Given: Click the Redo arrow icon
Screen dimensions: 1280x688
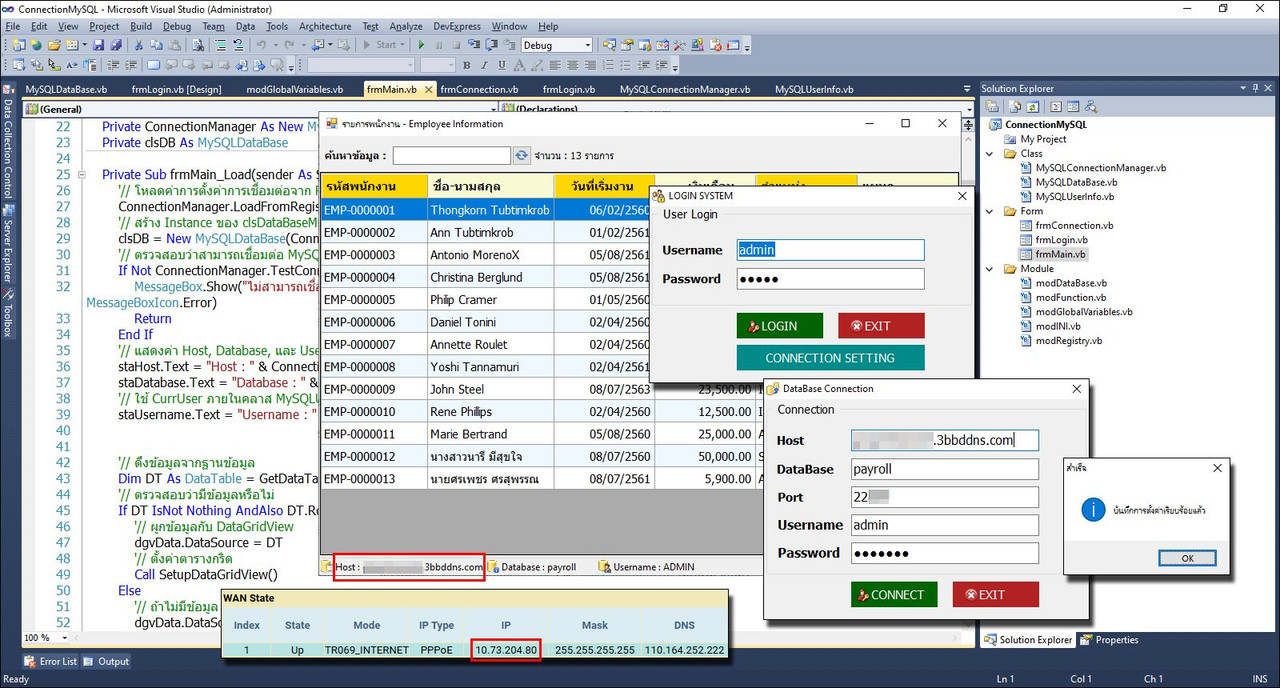Looking at the screenshot, I should [289, 45].
